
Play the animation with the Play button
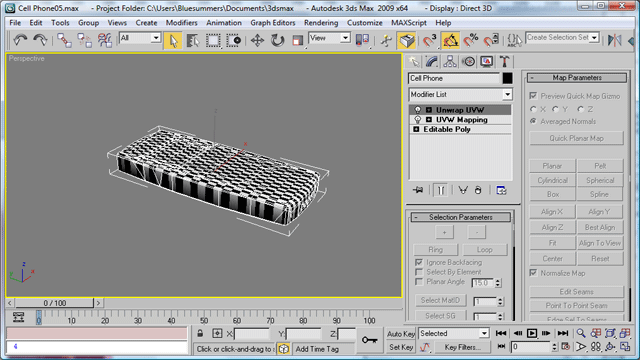[531, 333]
